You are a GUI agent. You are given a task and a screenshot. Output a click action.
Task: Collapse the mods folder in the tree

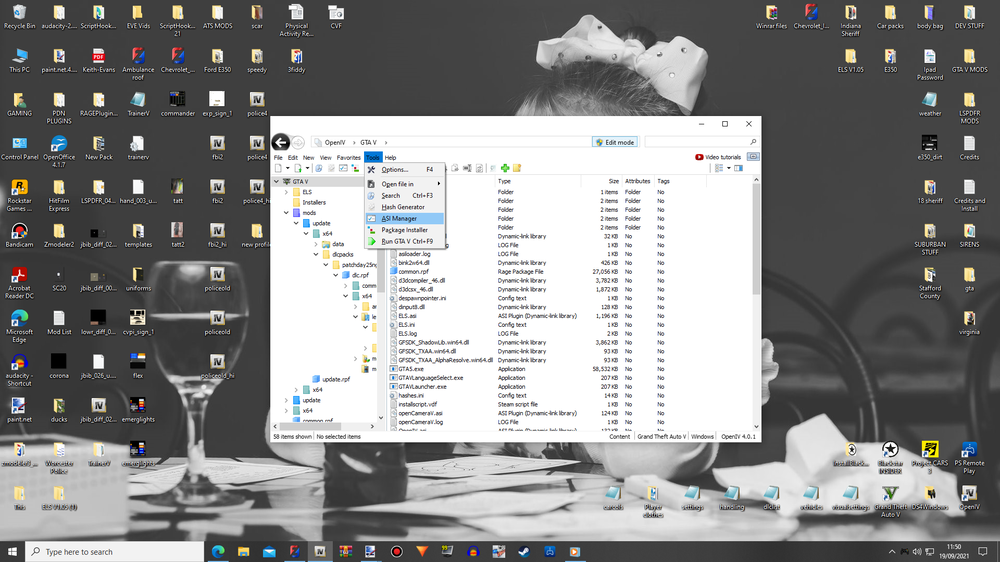[287, 213]
